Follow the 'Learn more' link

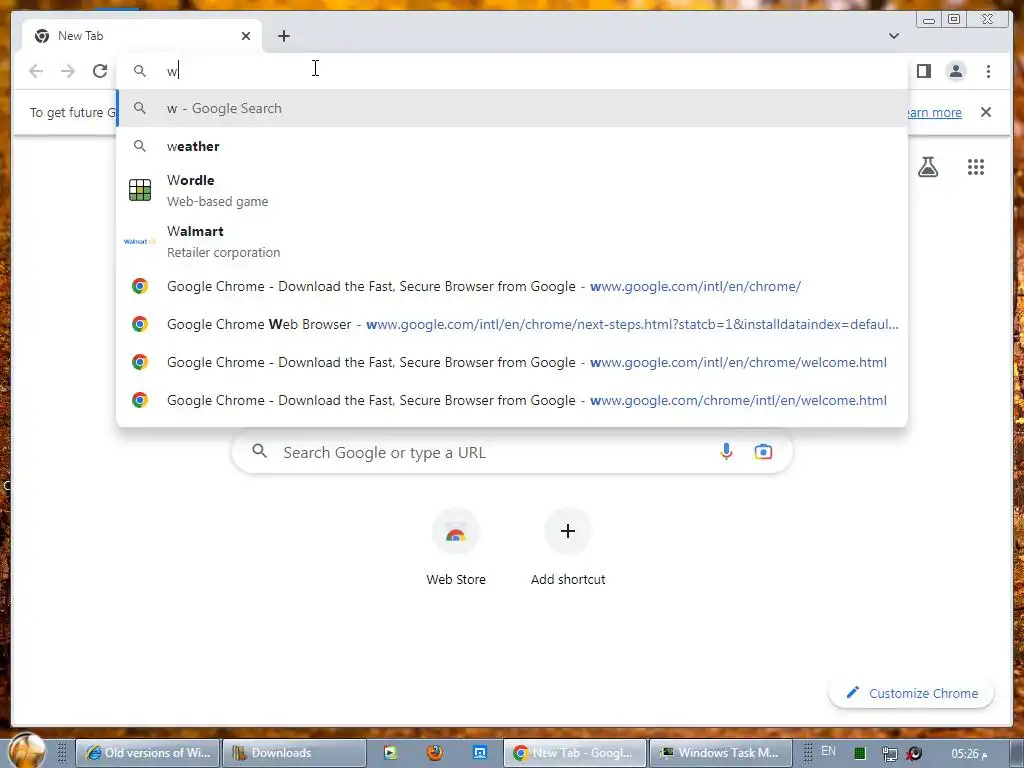(x=935, y=112)
